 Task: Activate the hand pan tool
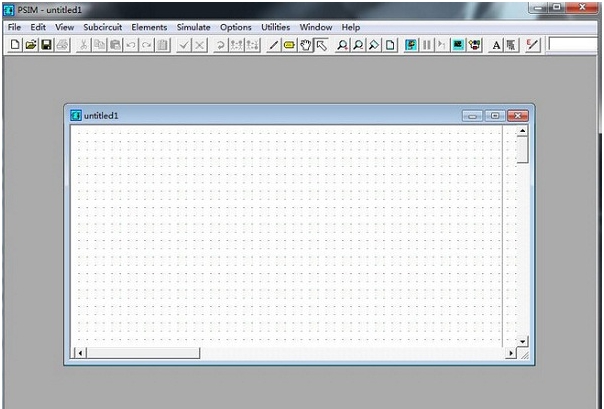click(x=305, y=45)
